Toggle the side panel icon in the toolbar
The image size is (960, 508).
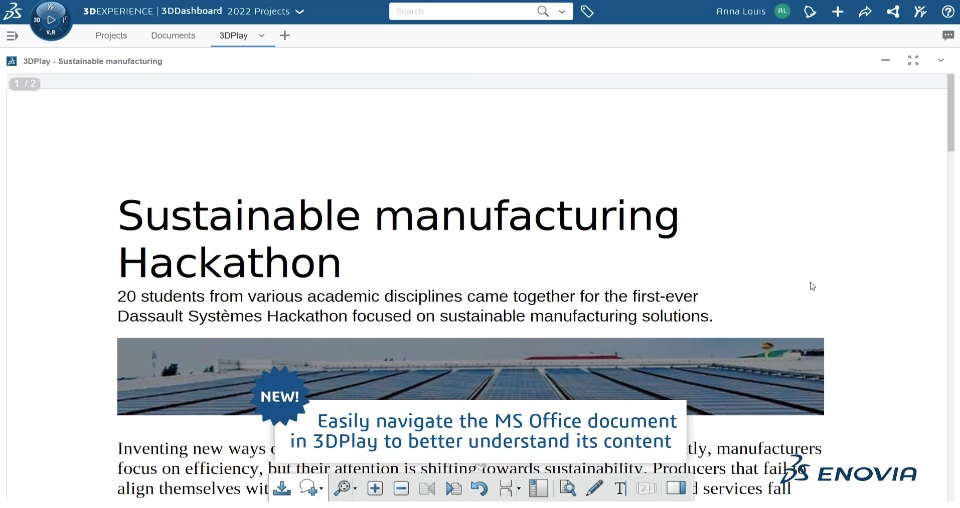676,488
